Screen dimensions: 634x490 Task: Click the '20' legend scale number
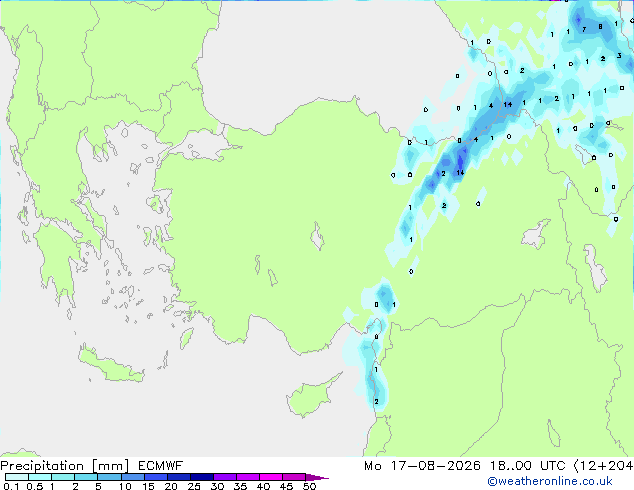tap(171, 486)
